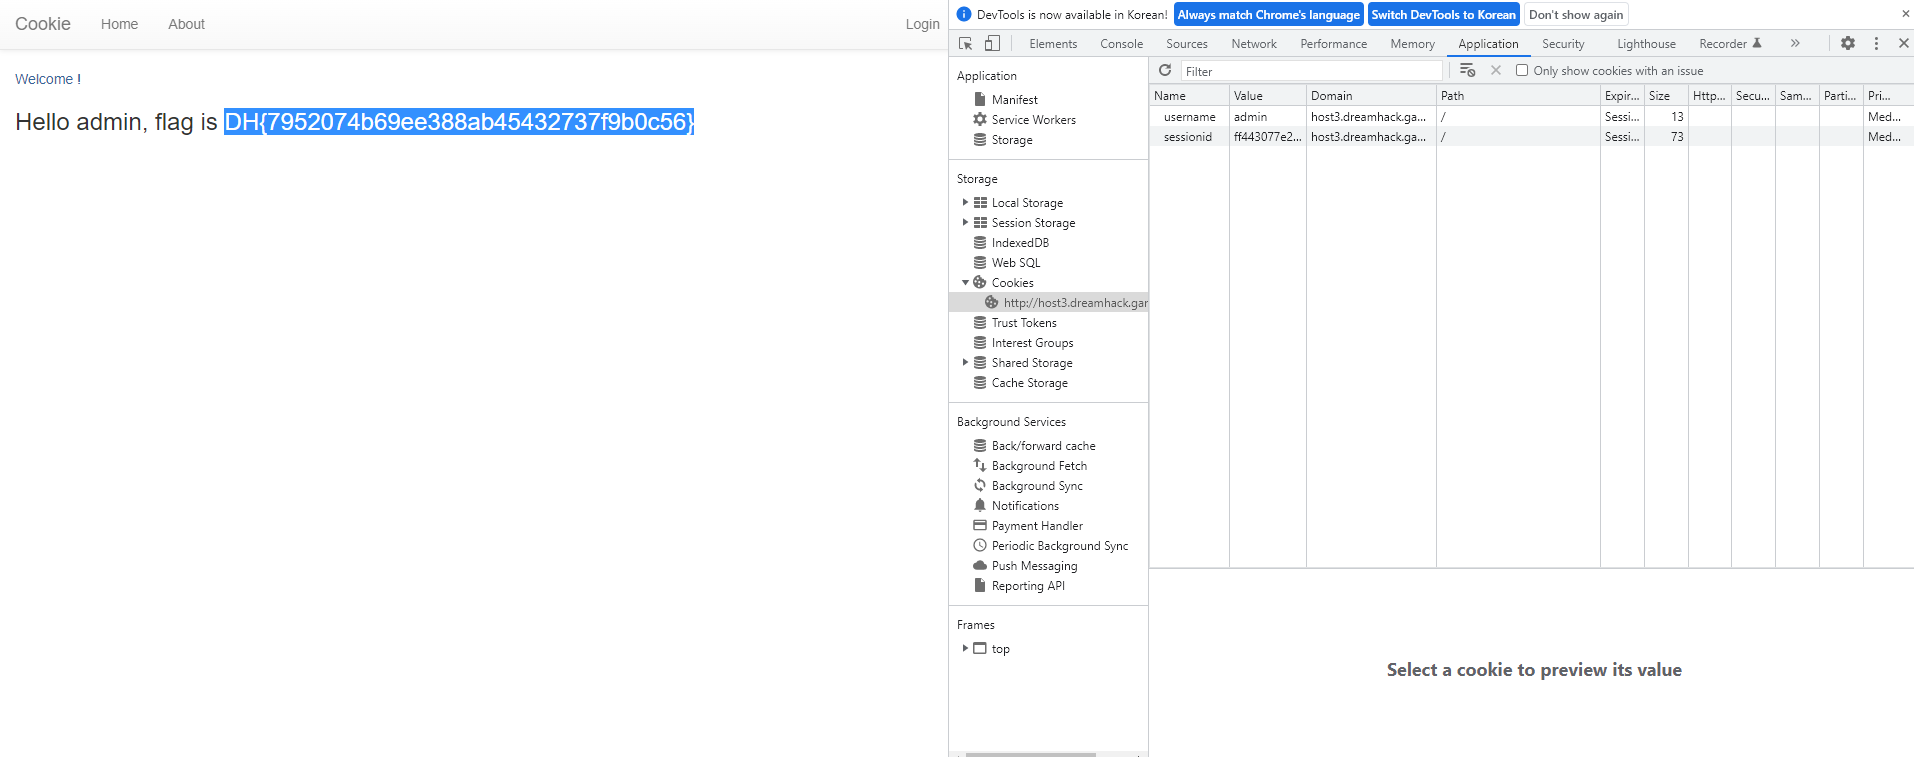Open the About page link
1914x757 pixels.
[186, 24]
